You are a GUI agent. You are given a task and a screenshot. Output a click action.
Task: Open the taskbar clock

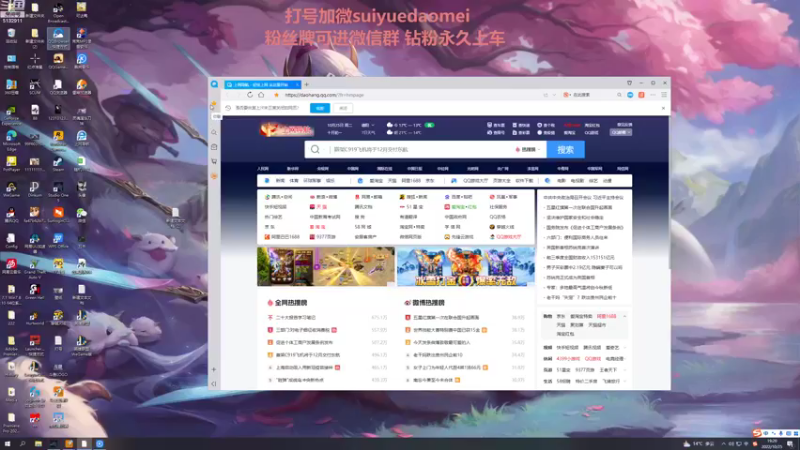tap(772, 444)
